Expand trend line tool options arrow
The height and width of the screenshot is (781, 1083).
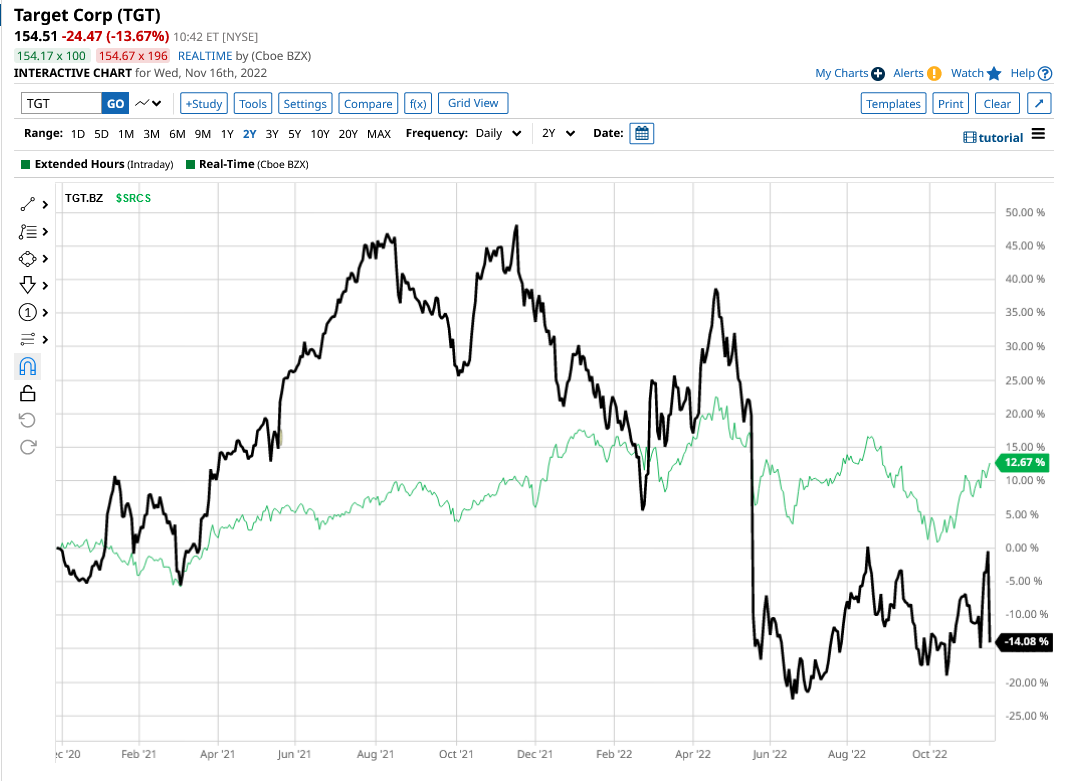[x=46, y=204]
